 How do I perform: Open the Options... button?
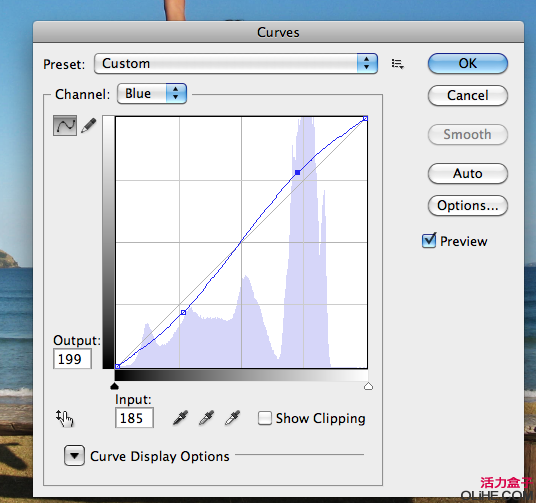(x=468, y=206)
